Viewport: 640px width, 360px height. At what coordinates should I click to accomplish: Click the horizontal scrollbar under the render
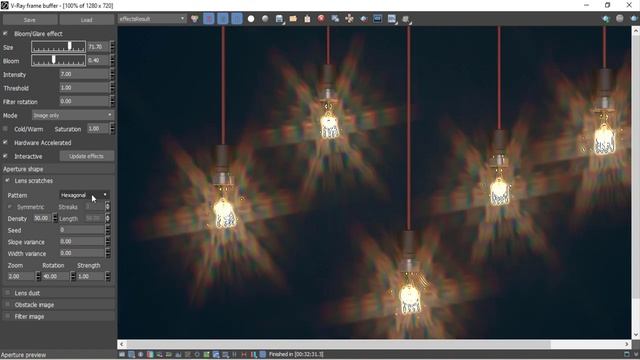pos(338,344)
